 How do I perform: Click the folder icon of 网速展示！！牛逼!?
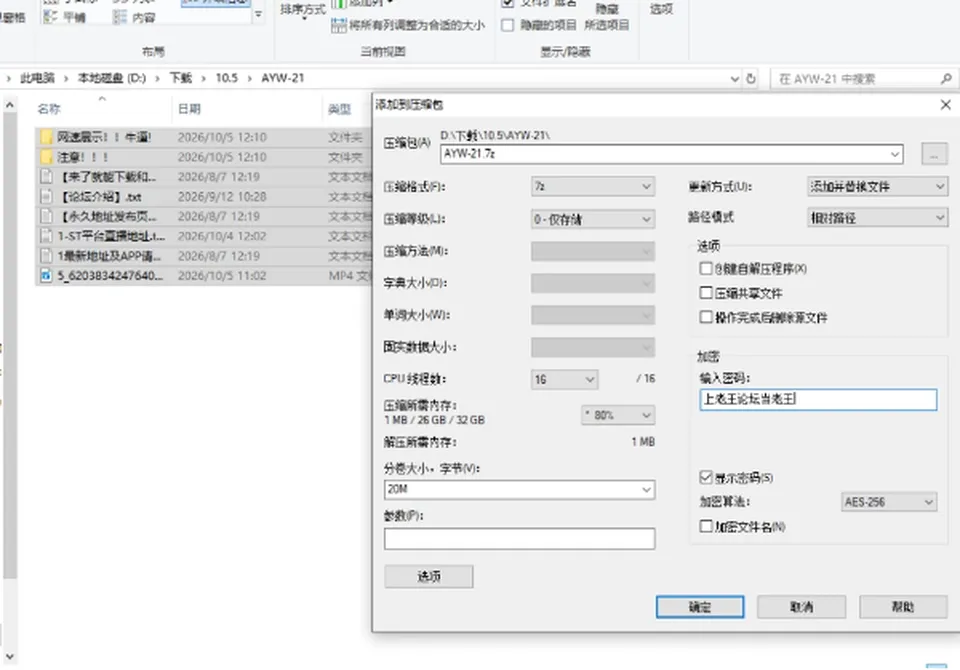point(47,137)
